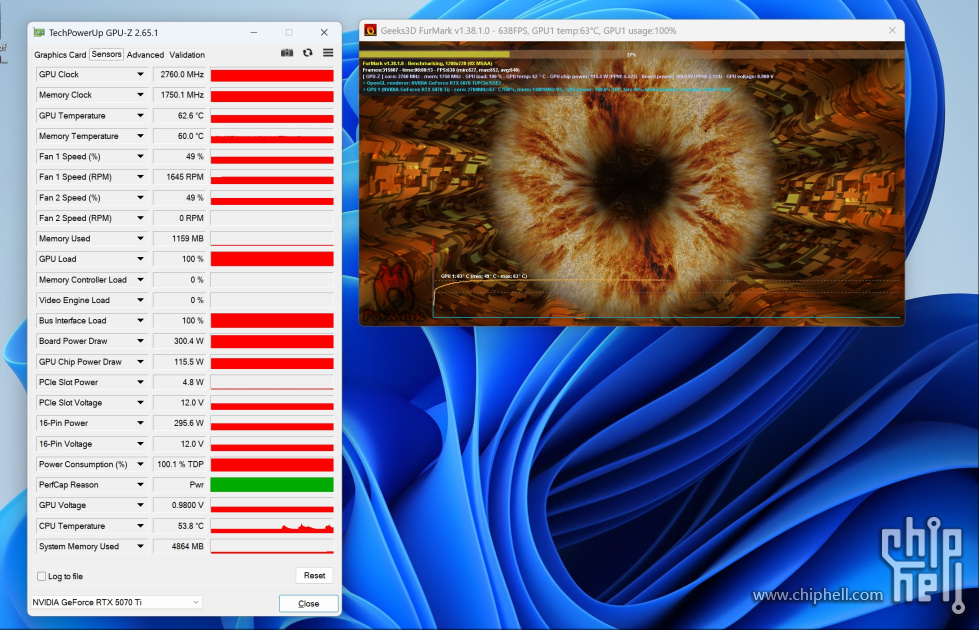979x630 pixels.
Task: Click the 2760.0 MHz GPU Clock value
Action: click(x=180, y=74)
